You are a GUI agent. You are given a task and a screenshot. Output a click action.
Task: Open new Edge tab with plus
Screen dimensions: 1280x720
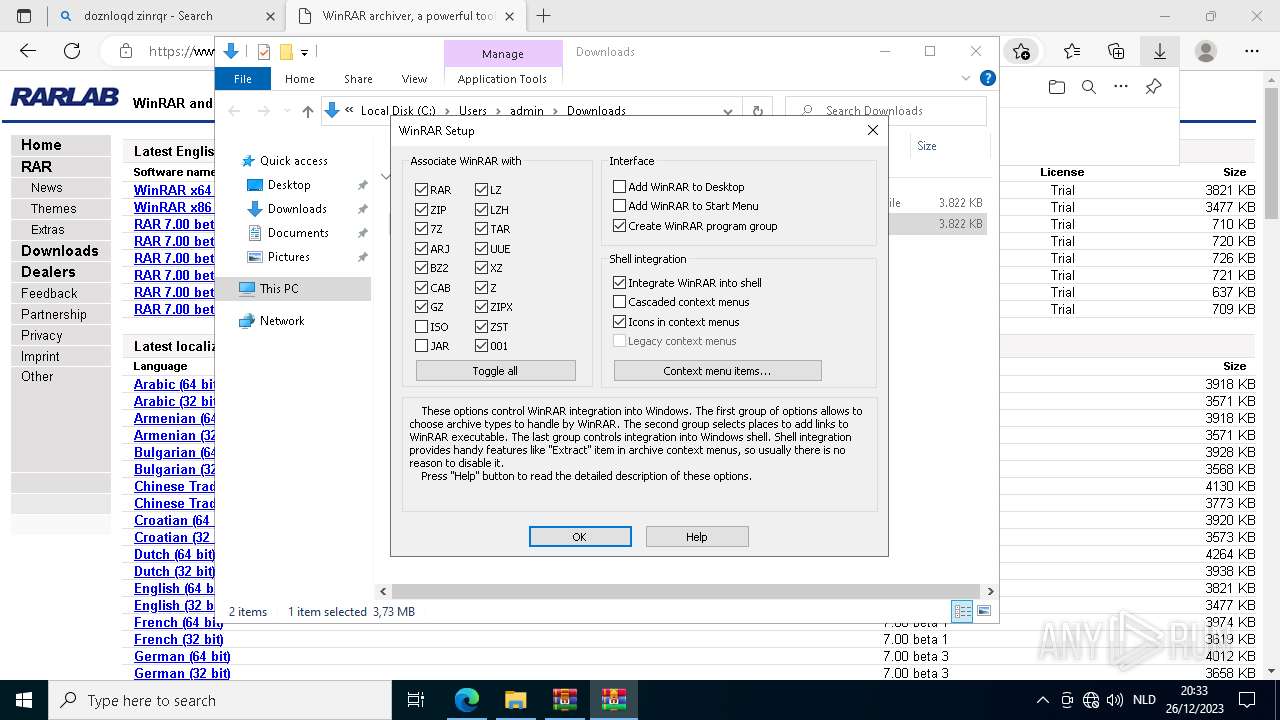pyautogui.click(x=544, y=16)
